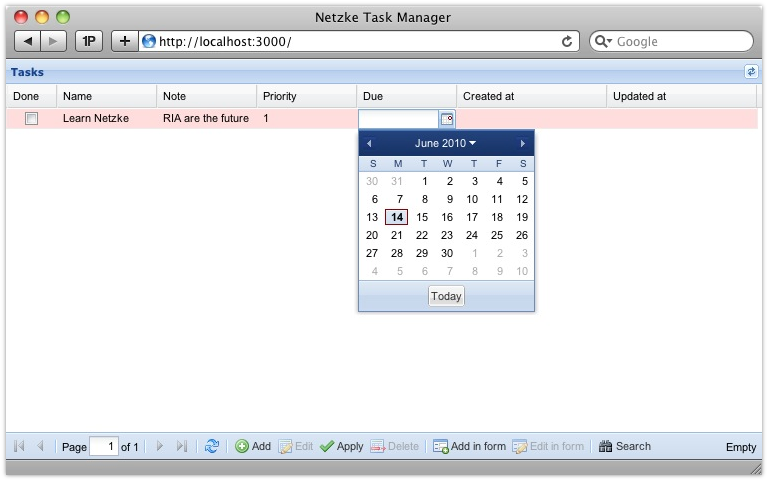Go to first page in paging toolbar
The image size is (768, 481).
point(19,446)
